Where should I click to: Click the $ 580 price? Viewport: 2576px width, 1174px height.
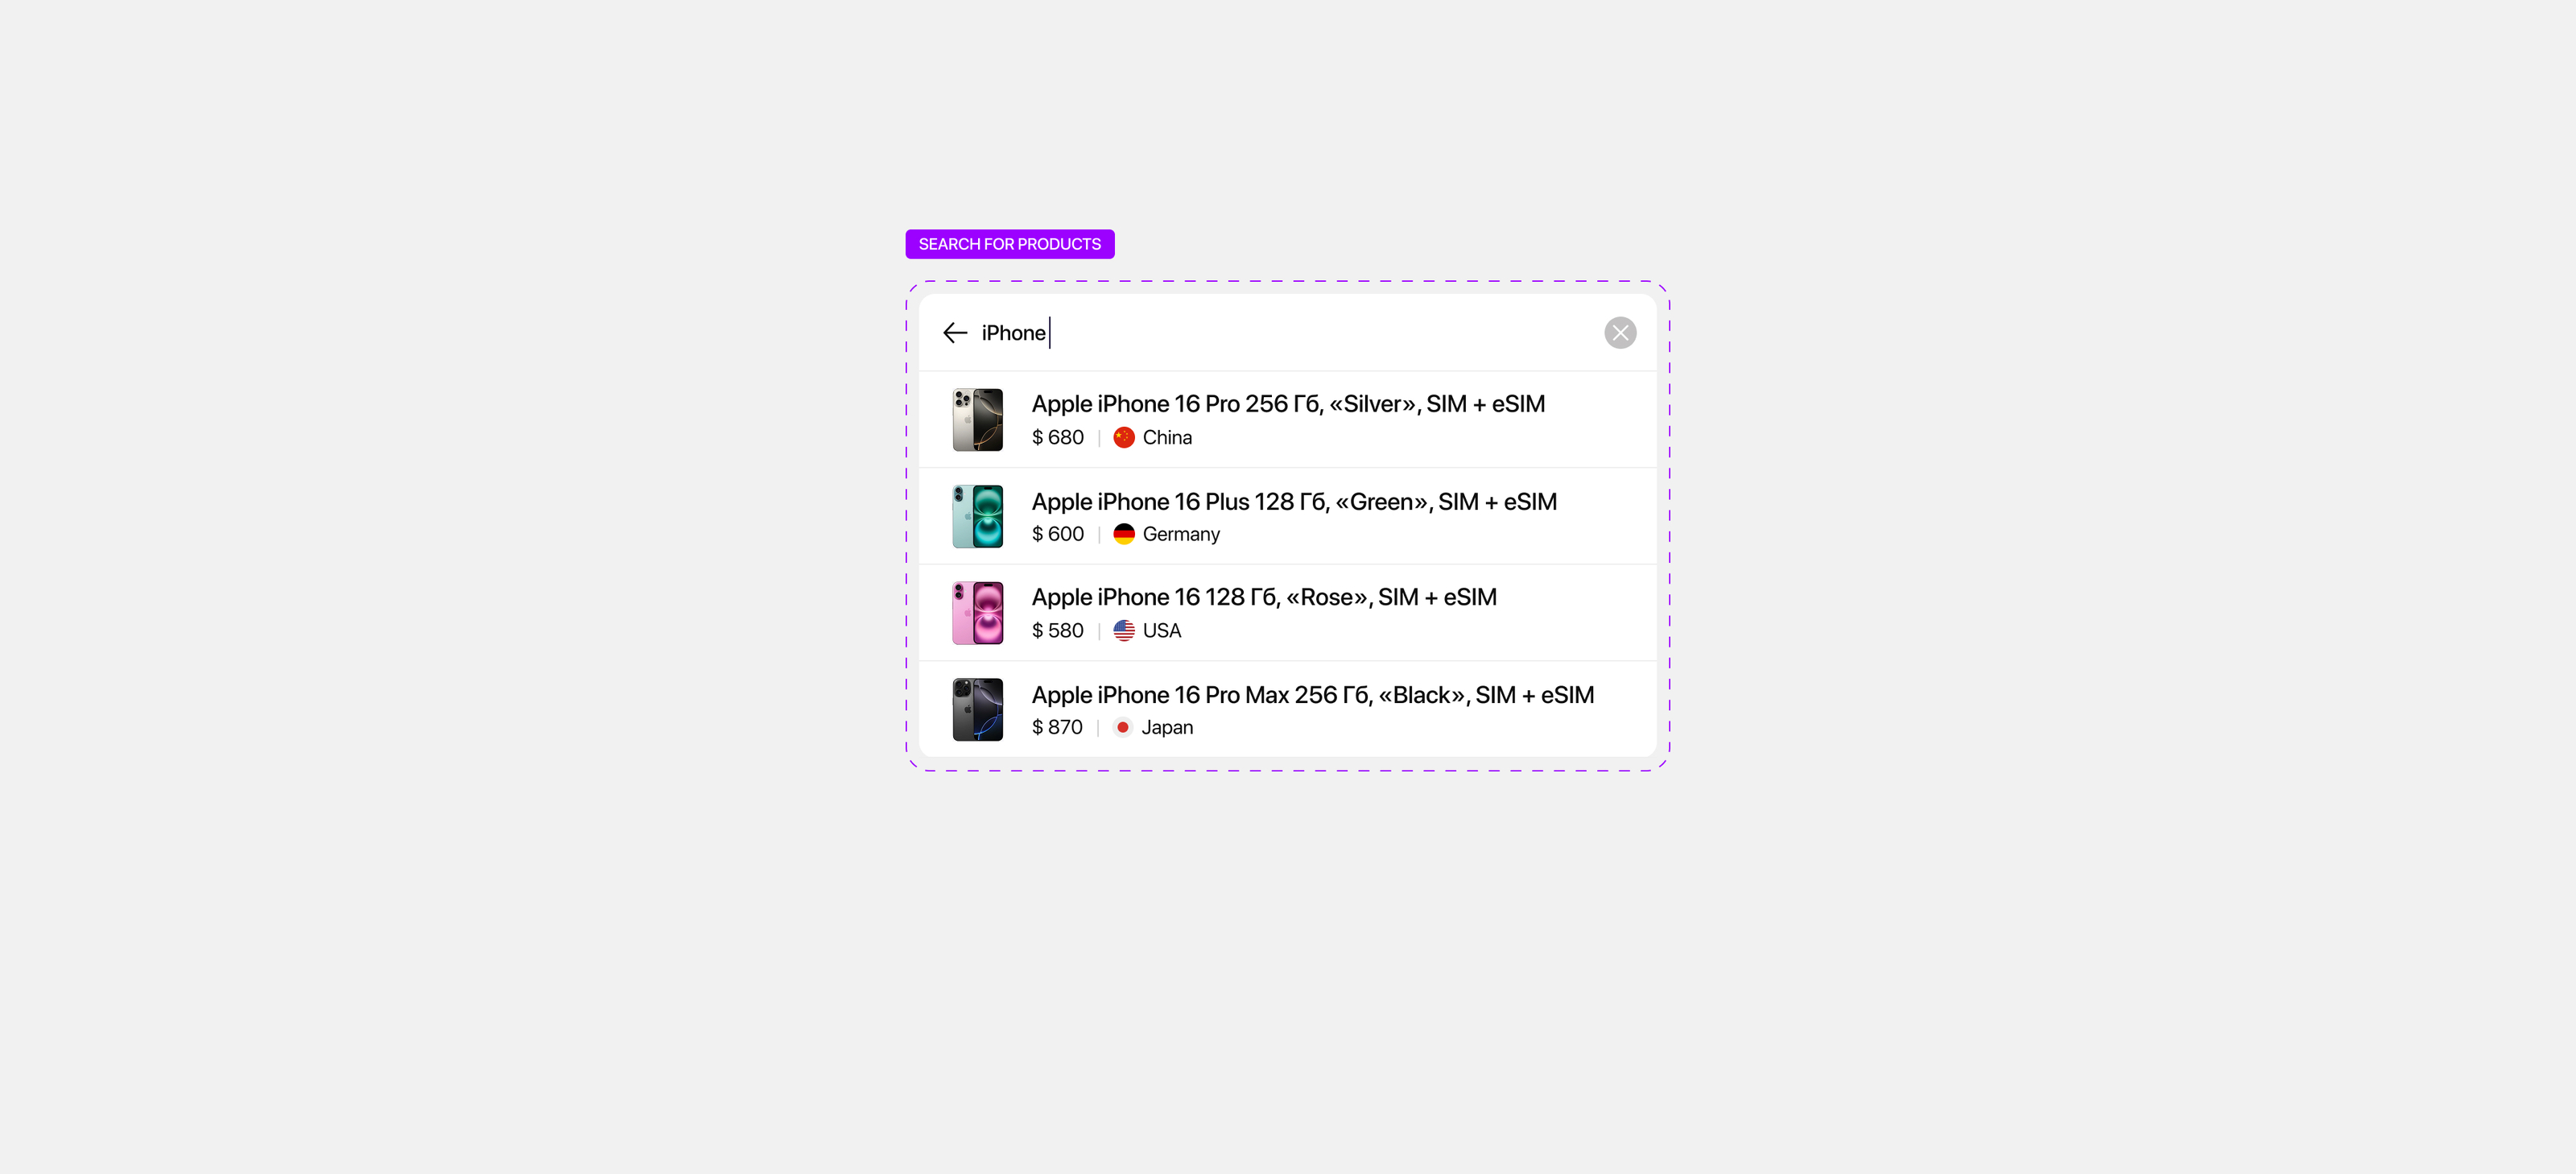click(x=1057, y=631)
